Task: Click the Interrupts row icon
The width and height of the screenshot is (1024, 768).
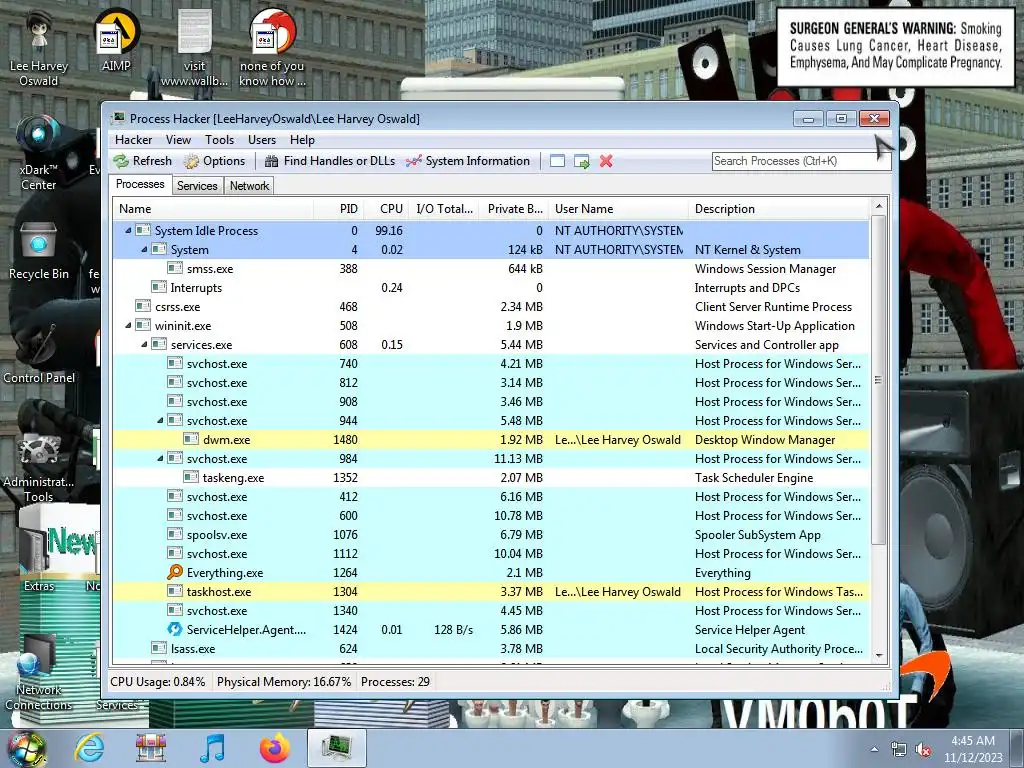Action: tap(159, 287)
